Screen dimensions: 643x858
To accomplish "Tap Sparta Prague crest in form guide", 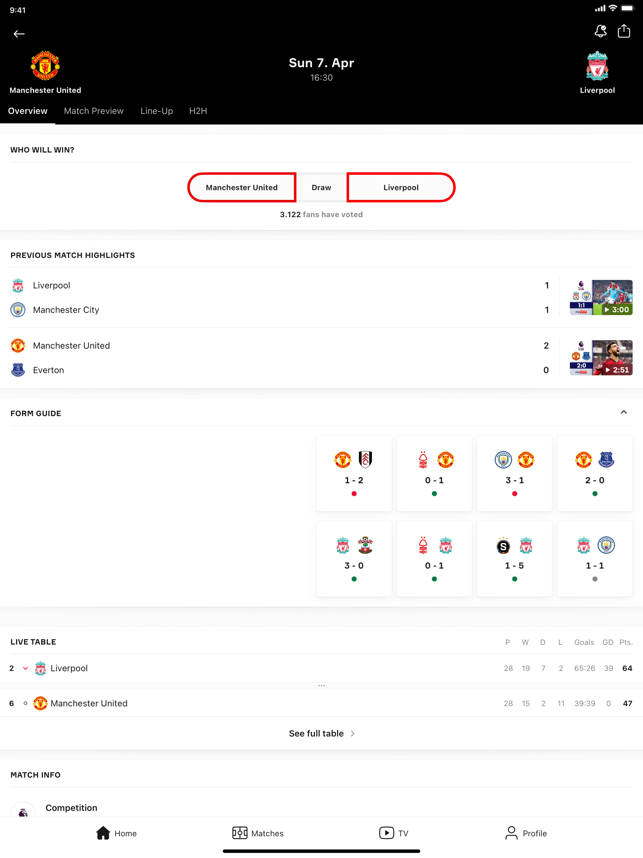I will pyautogui.click(x=503, y=546).
